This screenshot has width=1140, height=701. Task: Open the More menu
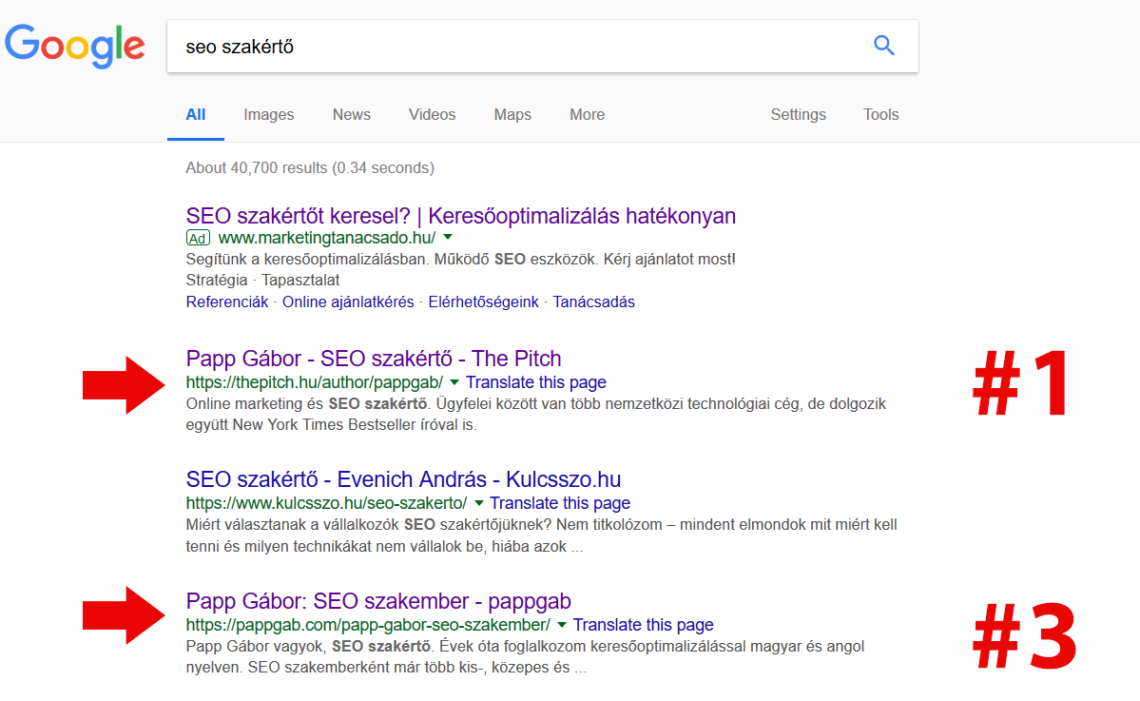[587, 114]
